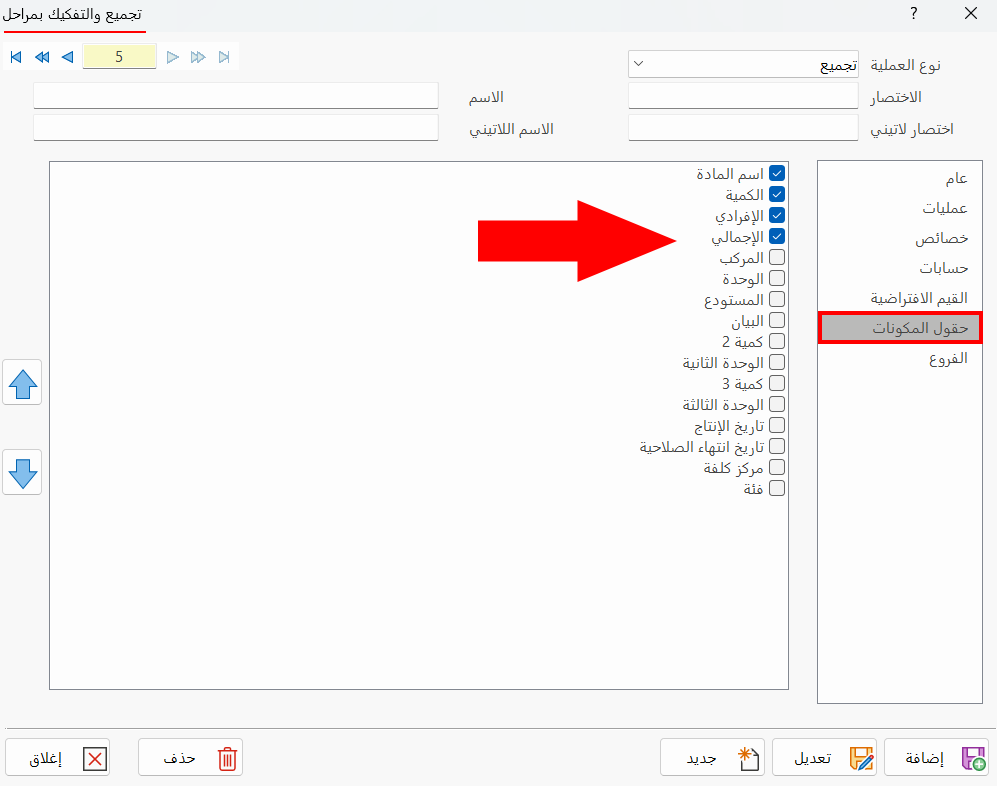The height and width of the screenshot is (786, 997).
Task: Click the record number field showing 5
Action: coord(119,57)
